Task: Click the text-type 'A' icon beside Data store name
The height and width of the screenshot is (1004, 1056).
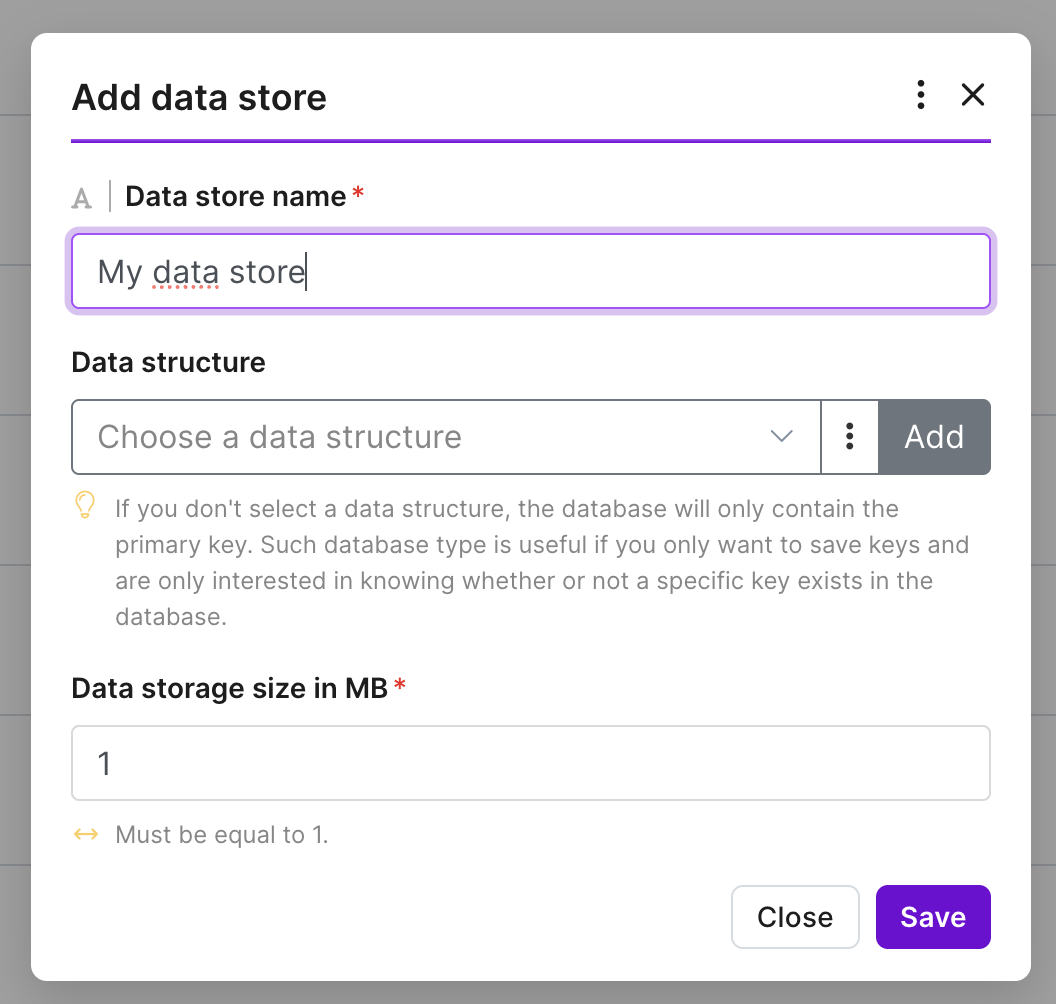Action: pyautogui.click(x=81, y=198)
